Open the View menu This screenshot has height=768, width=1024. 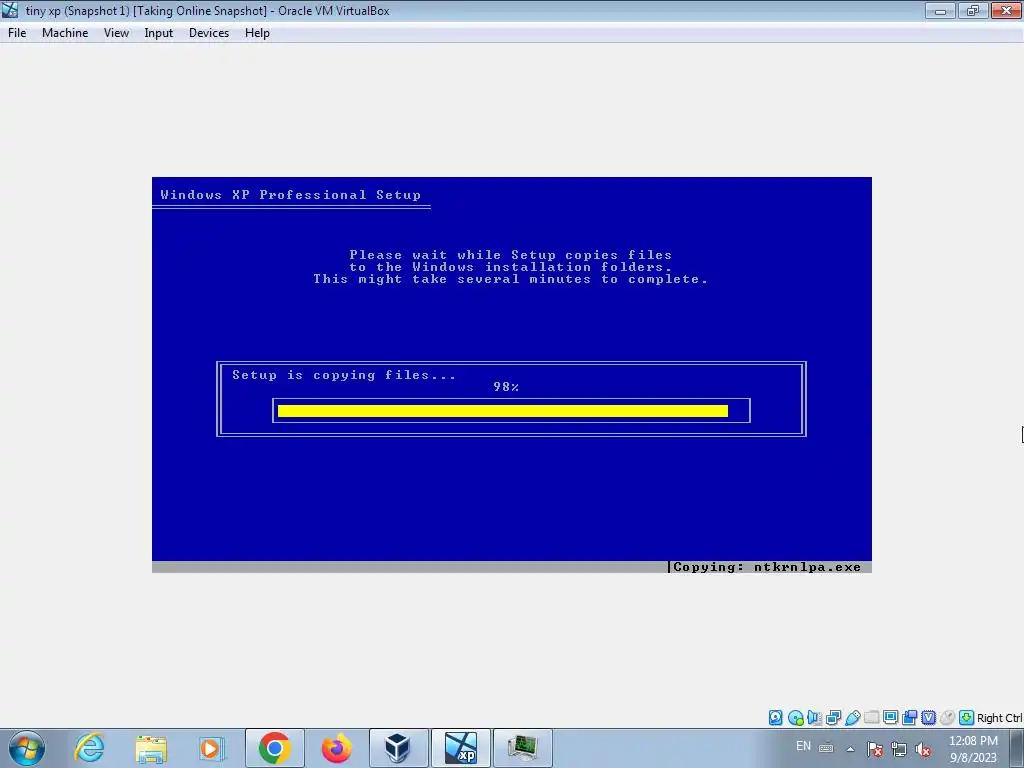click(x=116, y=33)
